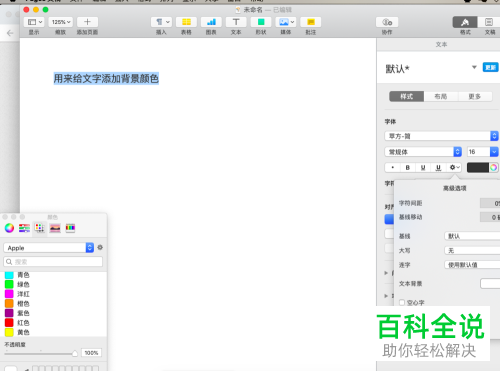The height and width of the screenshot is (371, 500).
Task: Click the 协作 collaborate icon
Action: tap(387, 22)
